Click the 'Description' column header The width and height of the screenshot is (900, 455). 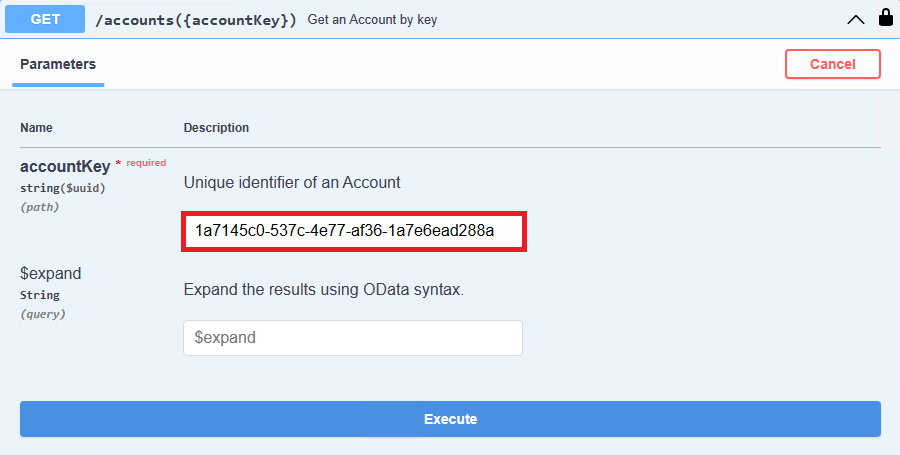216,128
